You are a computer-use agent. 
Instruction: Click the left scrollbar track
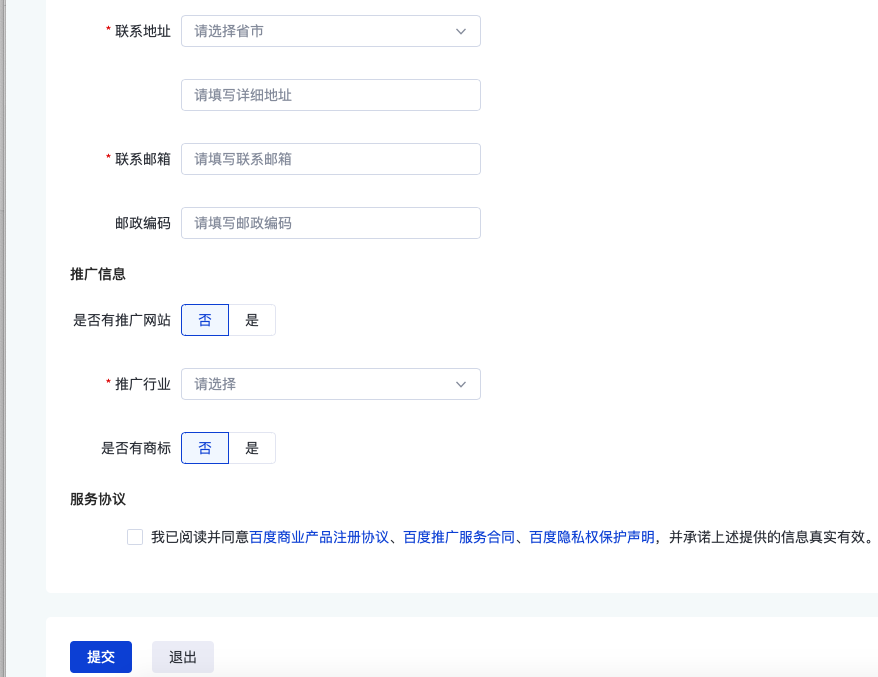6,340
